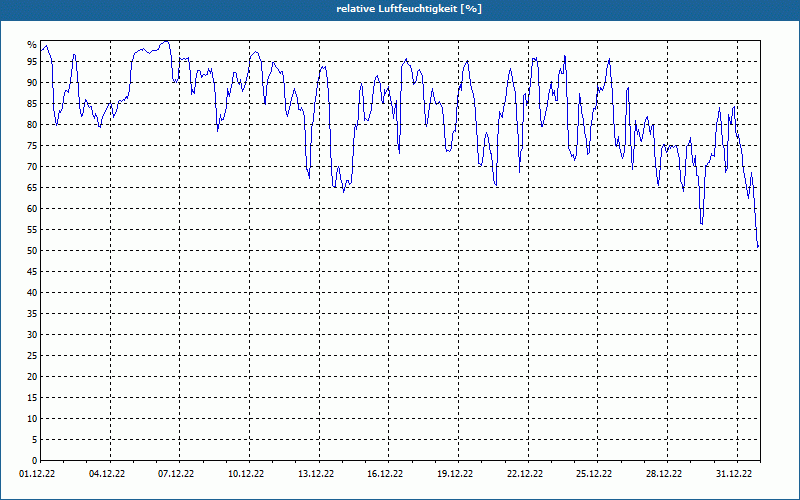Pick the y-axis value 75
The height and width of the screenshot is (500, 800).
click(32, 145)
